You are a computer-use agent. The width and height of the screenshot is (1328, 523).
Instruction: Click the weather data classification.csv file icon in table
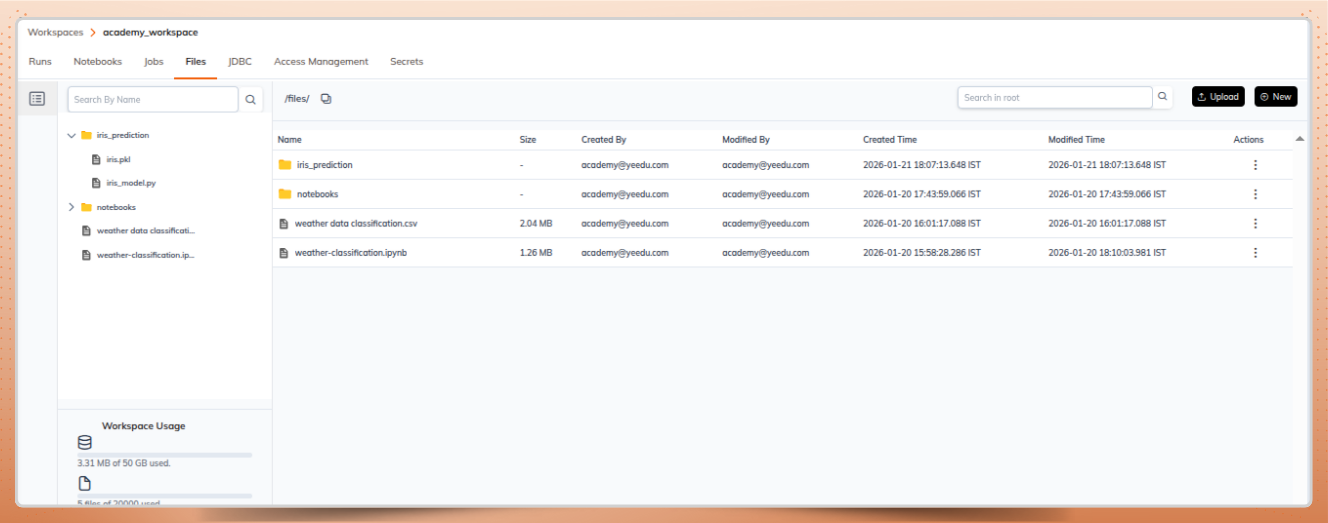tap(284, 223)
